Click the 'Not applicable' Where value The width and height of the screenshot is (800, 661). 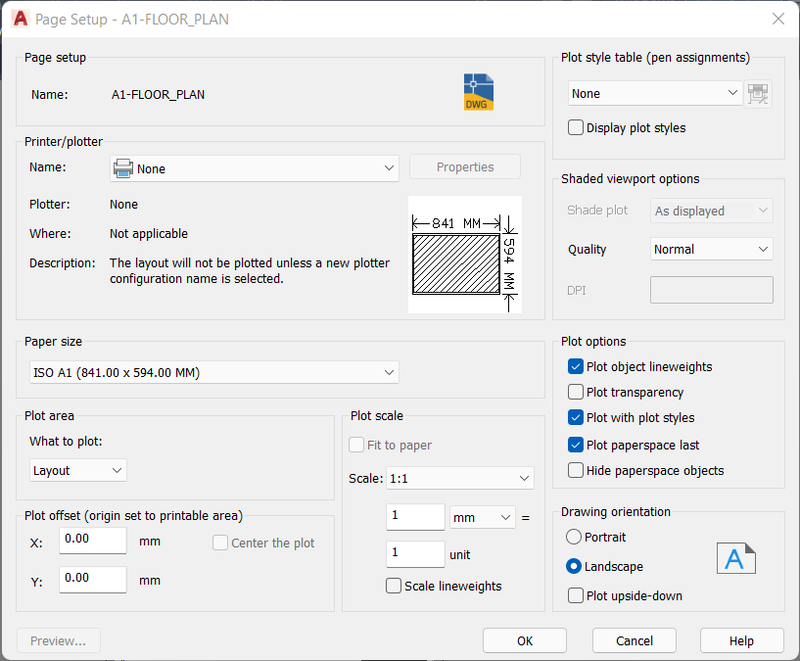[148, 234]
